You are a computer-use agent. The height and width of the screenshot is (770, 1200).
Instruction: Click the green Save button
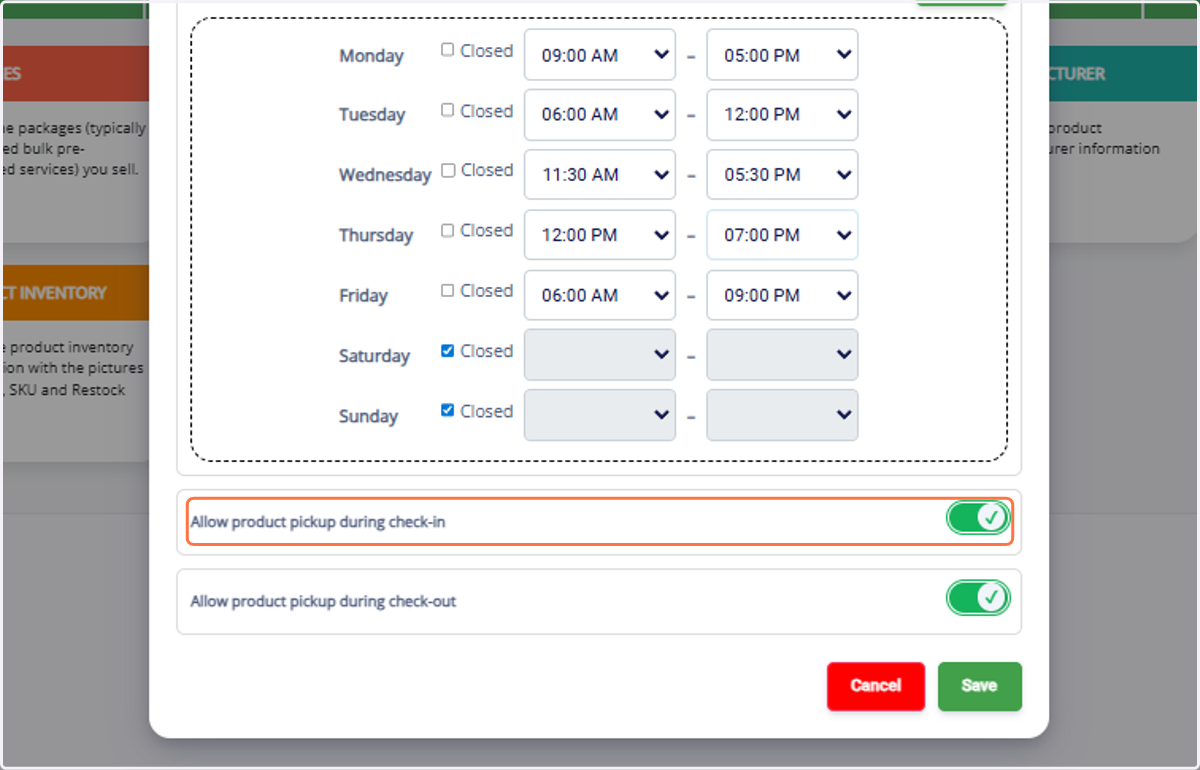980,686
